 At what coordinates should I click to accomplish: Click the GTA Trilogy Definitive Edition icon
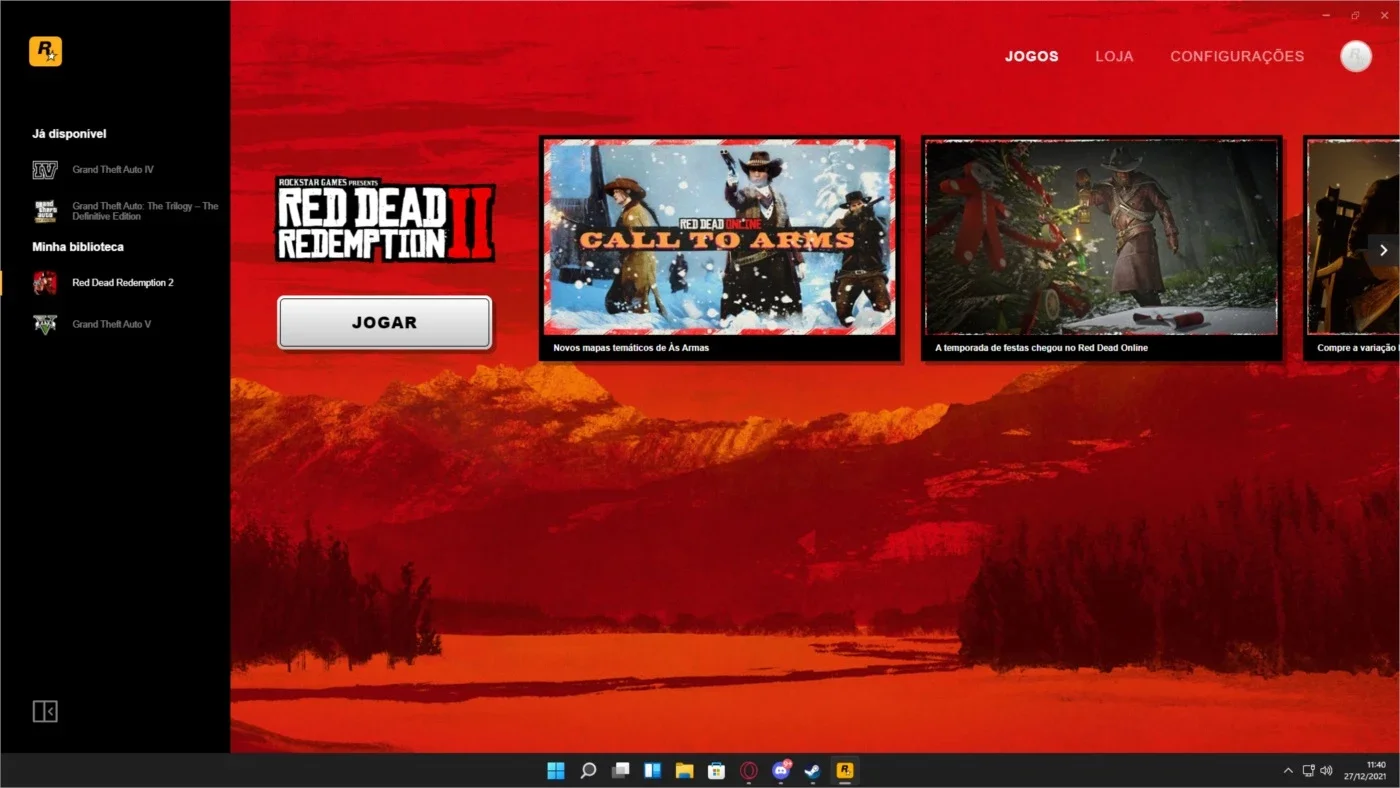coord(45,211)
